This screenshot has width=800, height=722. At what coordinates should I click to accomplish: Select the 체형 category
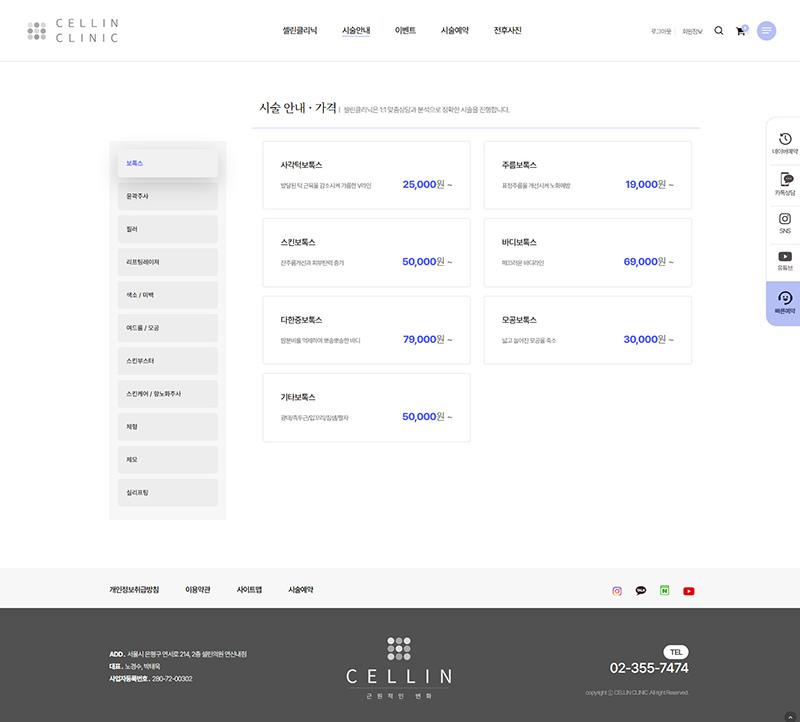coord(168,427)
